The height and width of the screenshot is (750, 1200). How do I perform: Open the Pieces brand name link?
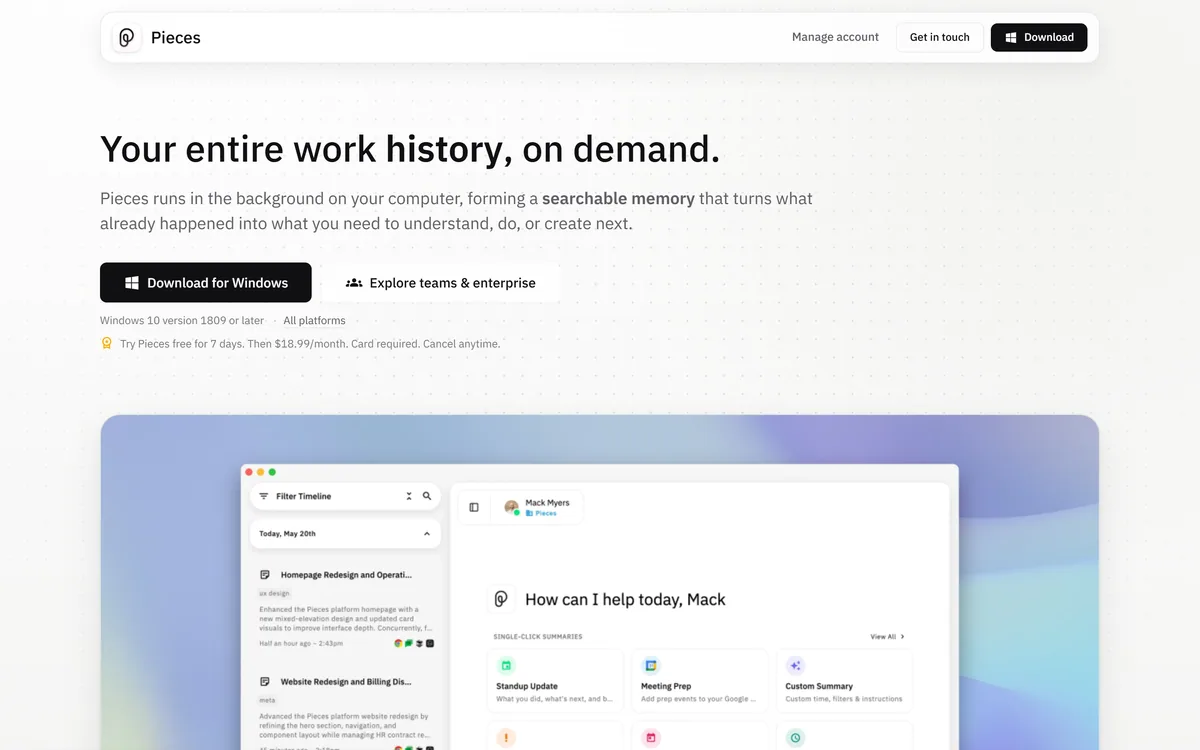pyautogui.click(x=176, y=38)
